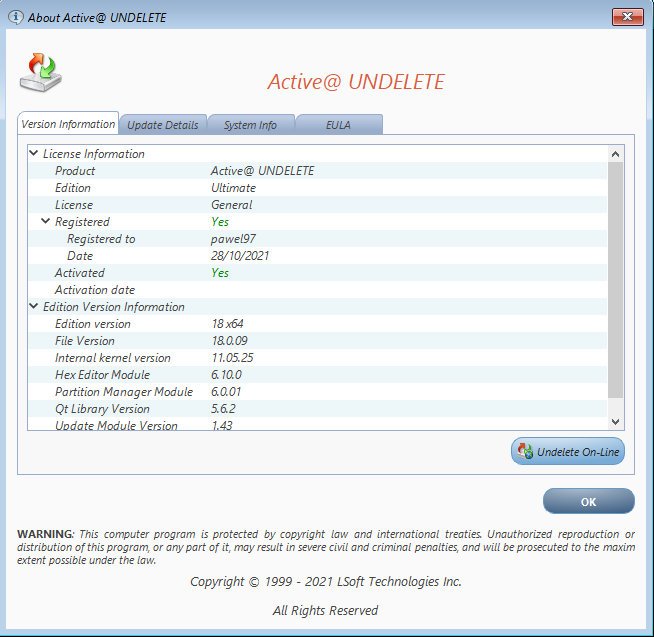Click the scrollbar down arrow
The width and height of the screenshot is (654, 637).
(615, 422)
